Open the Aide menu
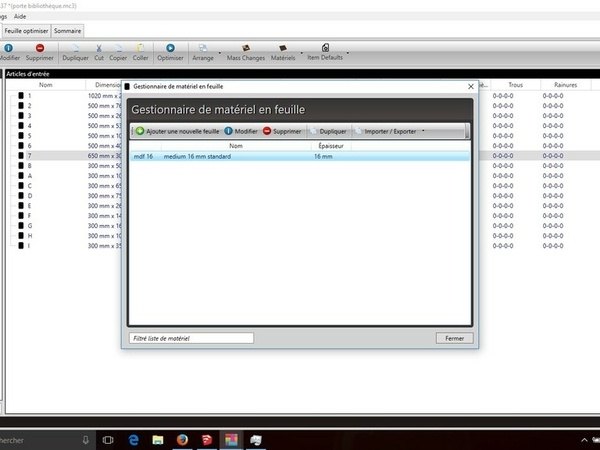Screen dimensions: 600x450 pos(21,16)
